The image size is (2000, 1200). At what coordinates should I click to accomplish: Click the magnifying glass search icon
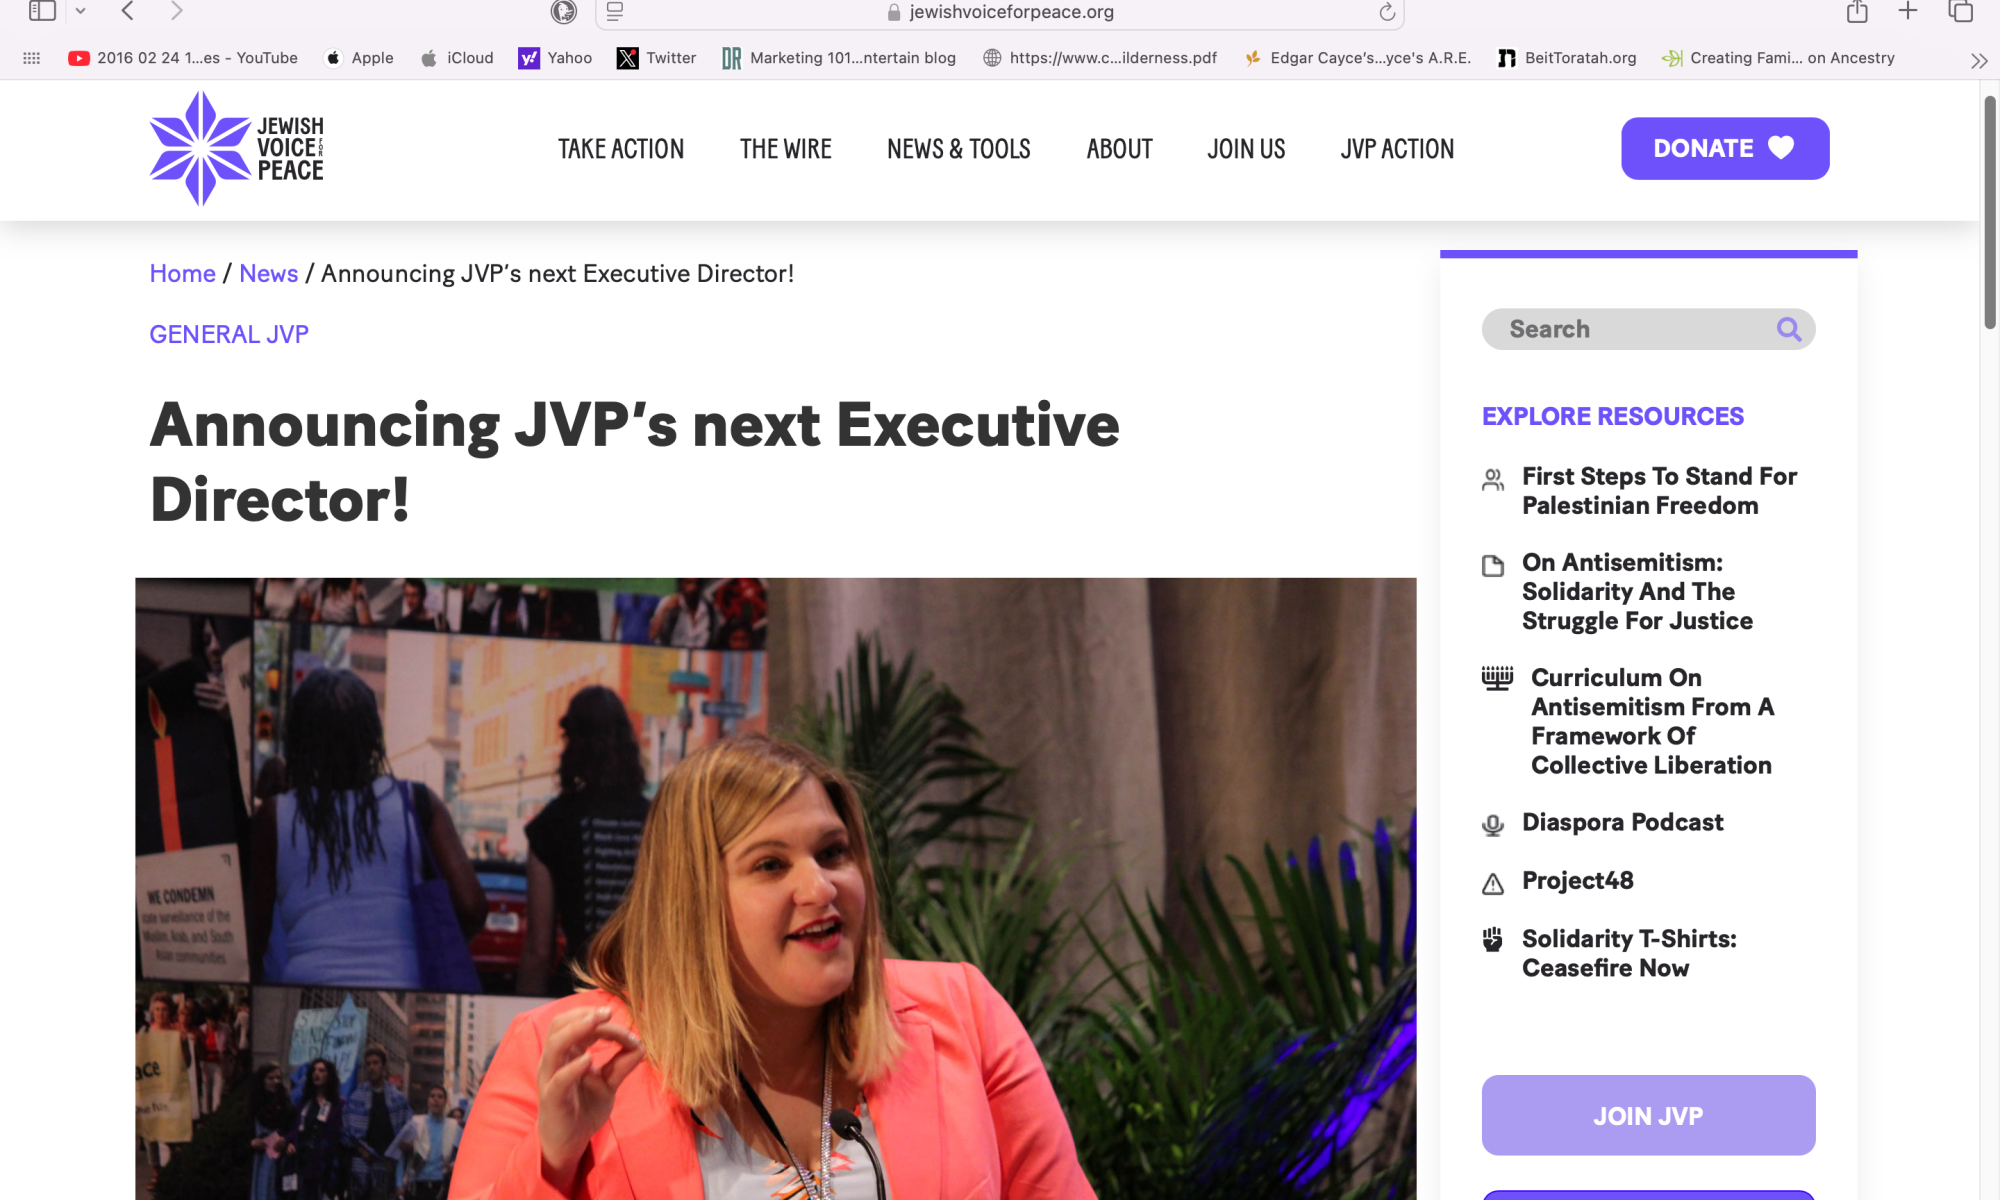click(x=1788, y=329)
